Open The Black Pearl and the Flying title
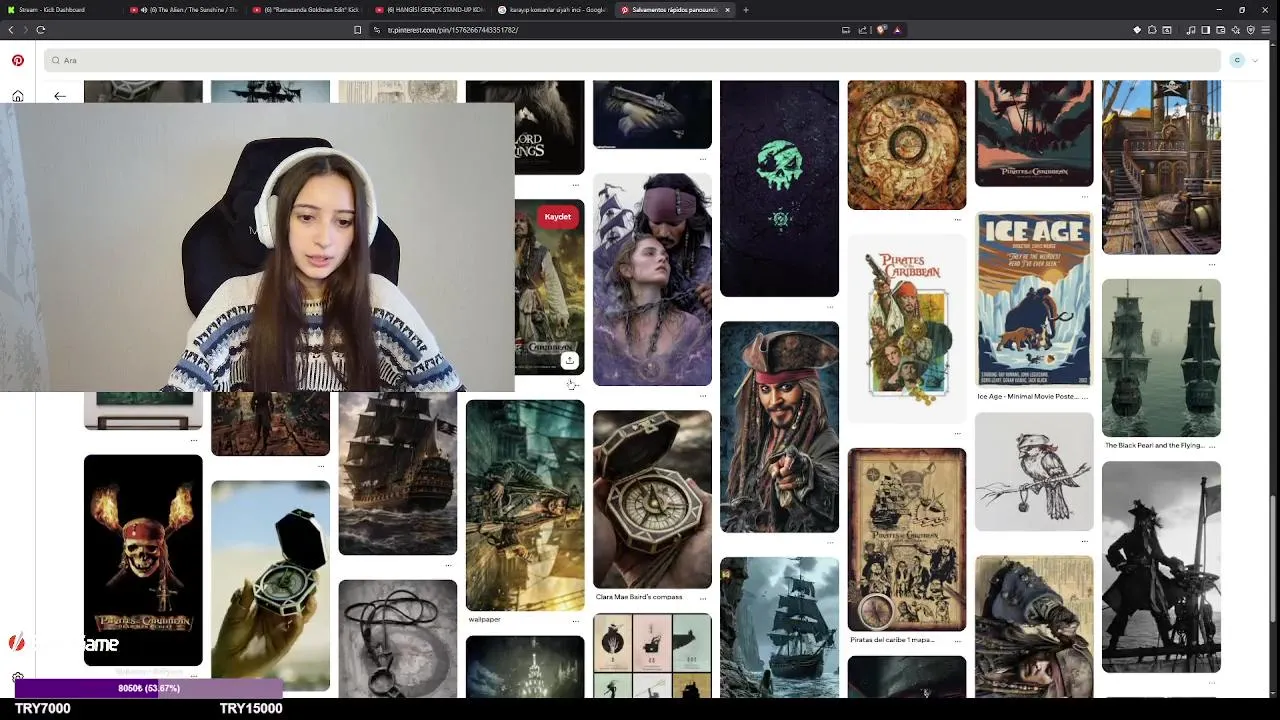Screen dimensions: 1280x720 (1154, 445)
